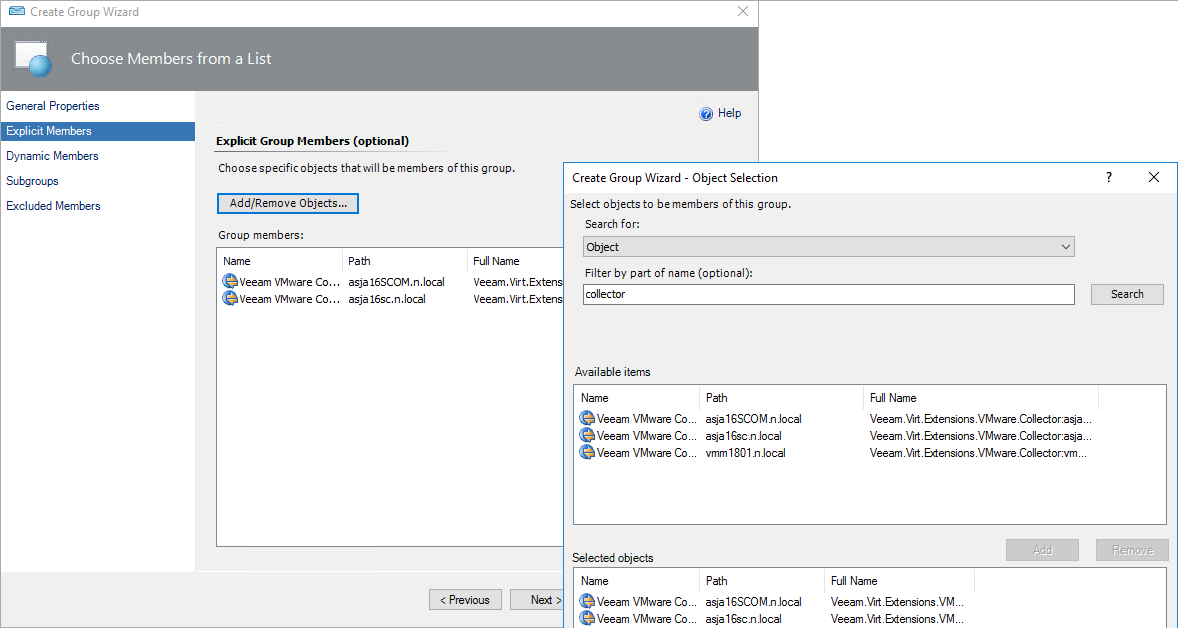
Task: Click the Add/Remove Objects button
Action: click(288, 204)
